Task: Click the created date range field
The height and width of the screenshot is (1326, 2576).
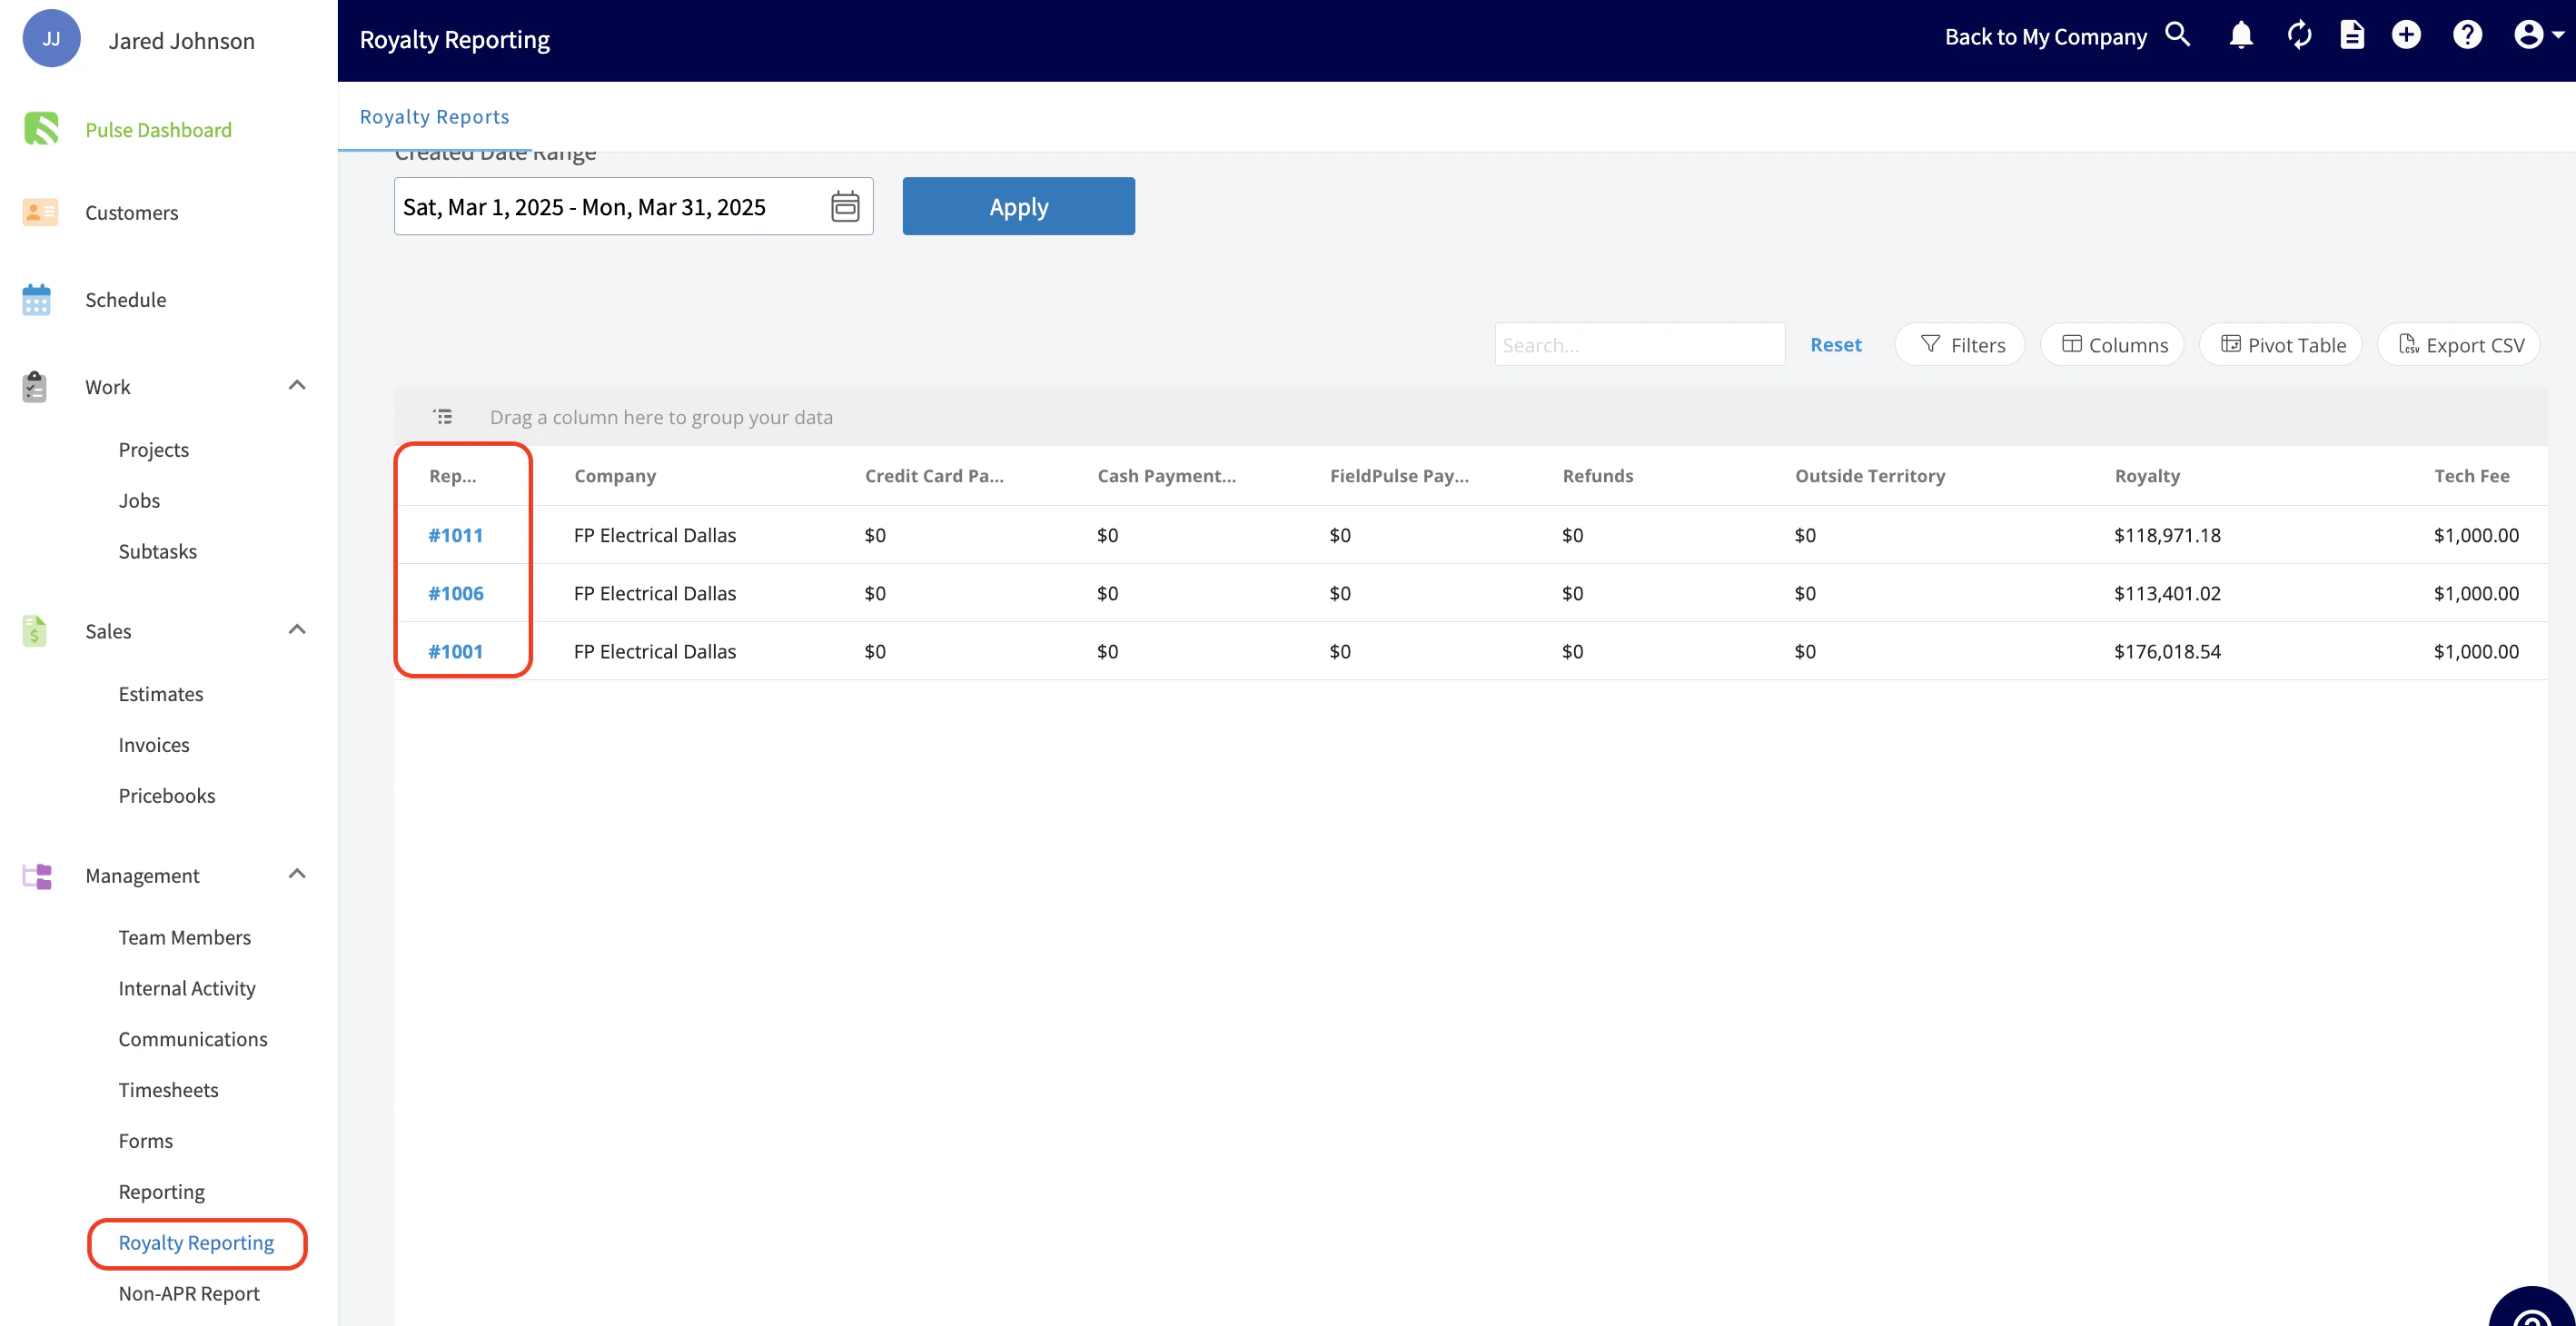Action: [633, 206]
